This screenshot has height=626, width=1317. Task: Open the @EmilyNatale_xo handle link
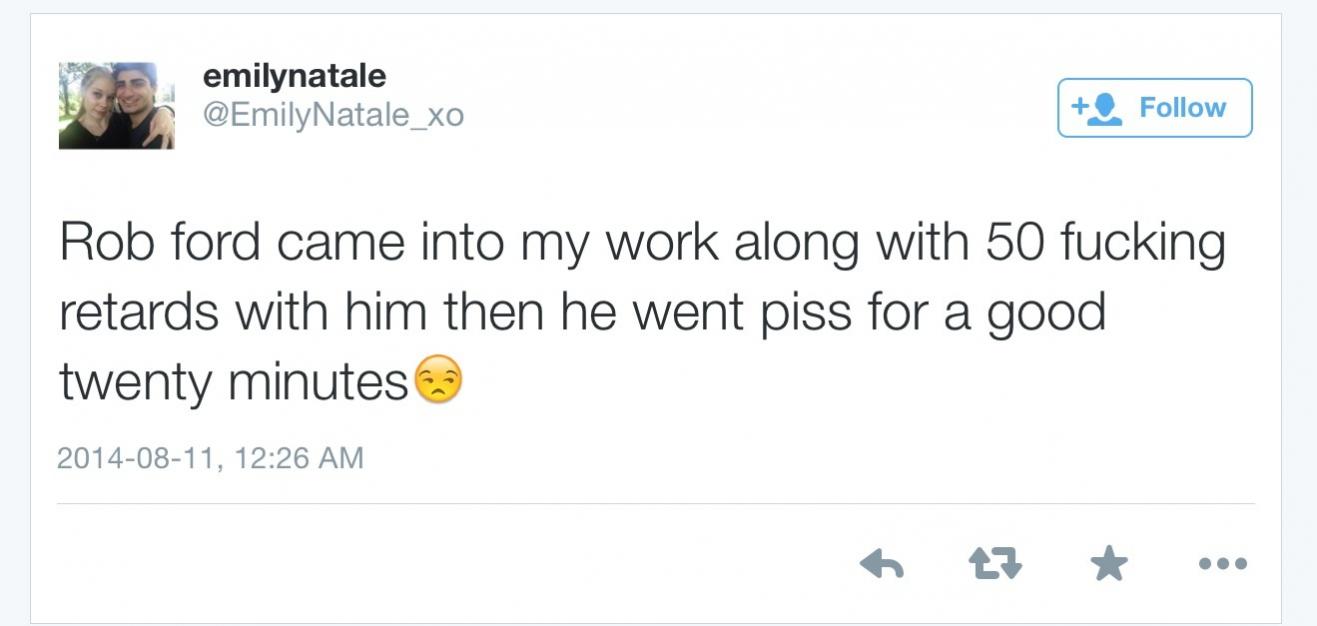(333, 115)
